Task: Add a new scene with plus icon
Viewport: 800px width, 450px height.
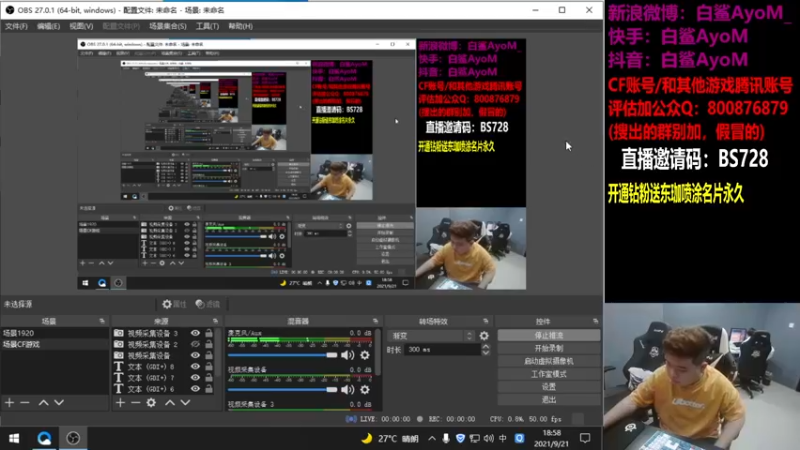Action: click(9, 403)
